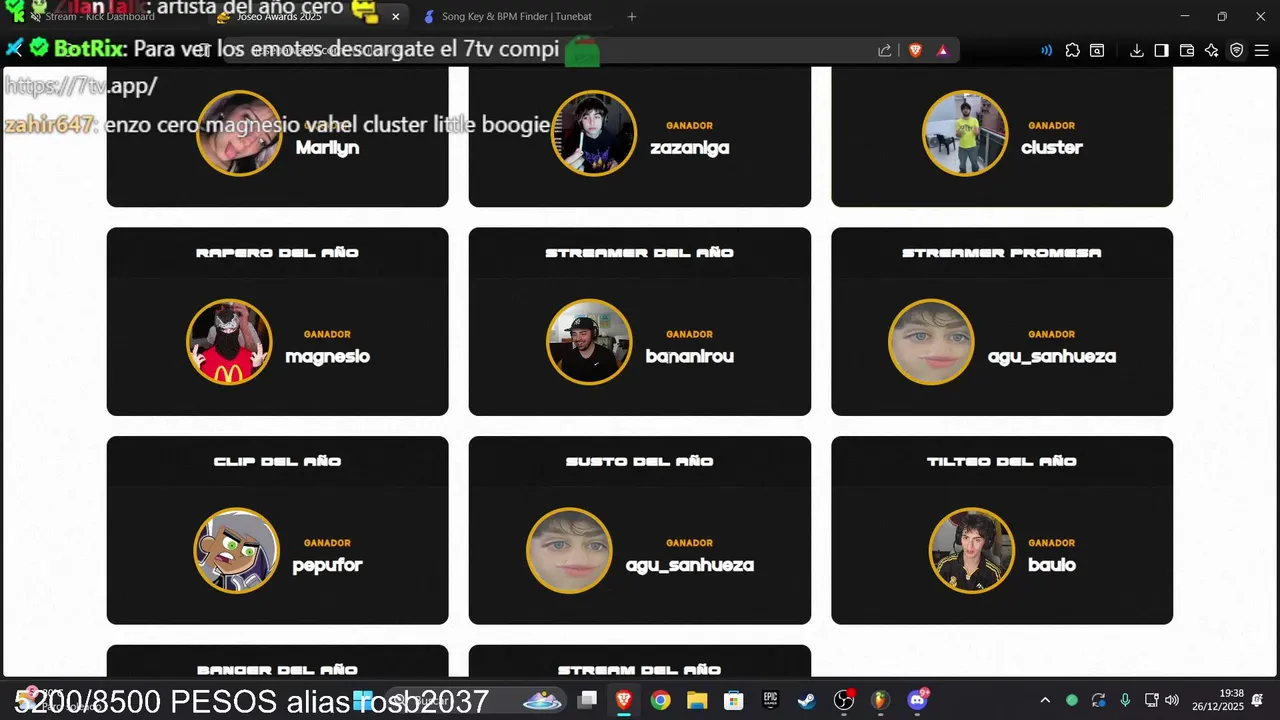Open the Brave hamburger main menu
The width and height of the screenshot is (1280, 720).
[x=1262, y=50]
